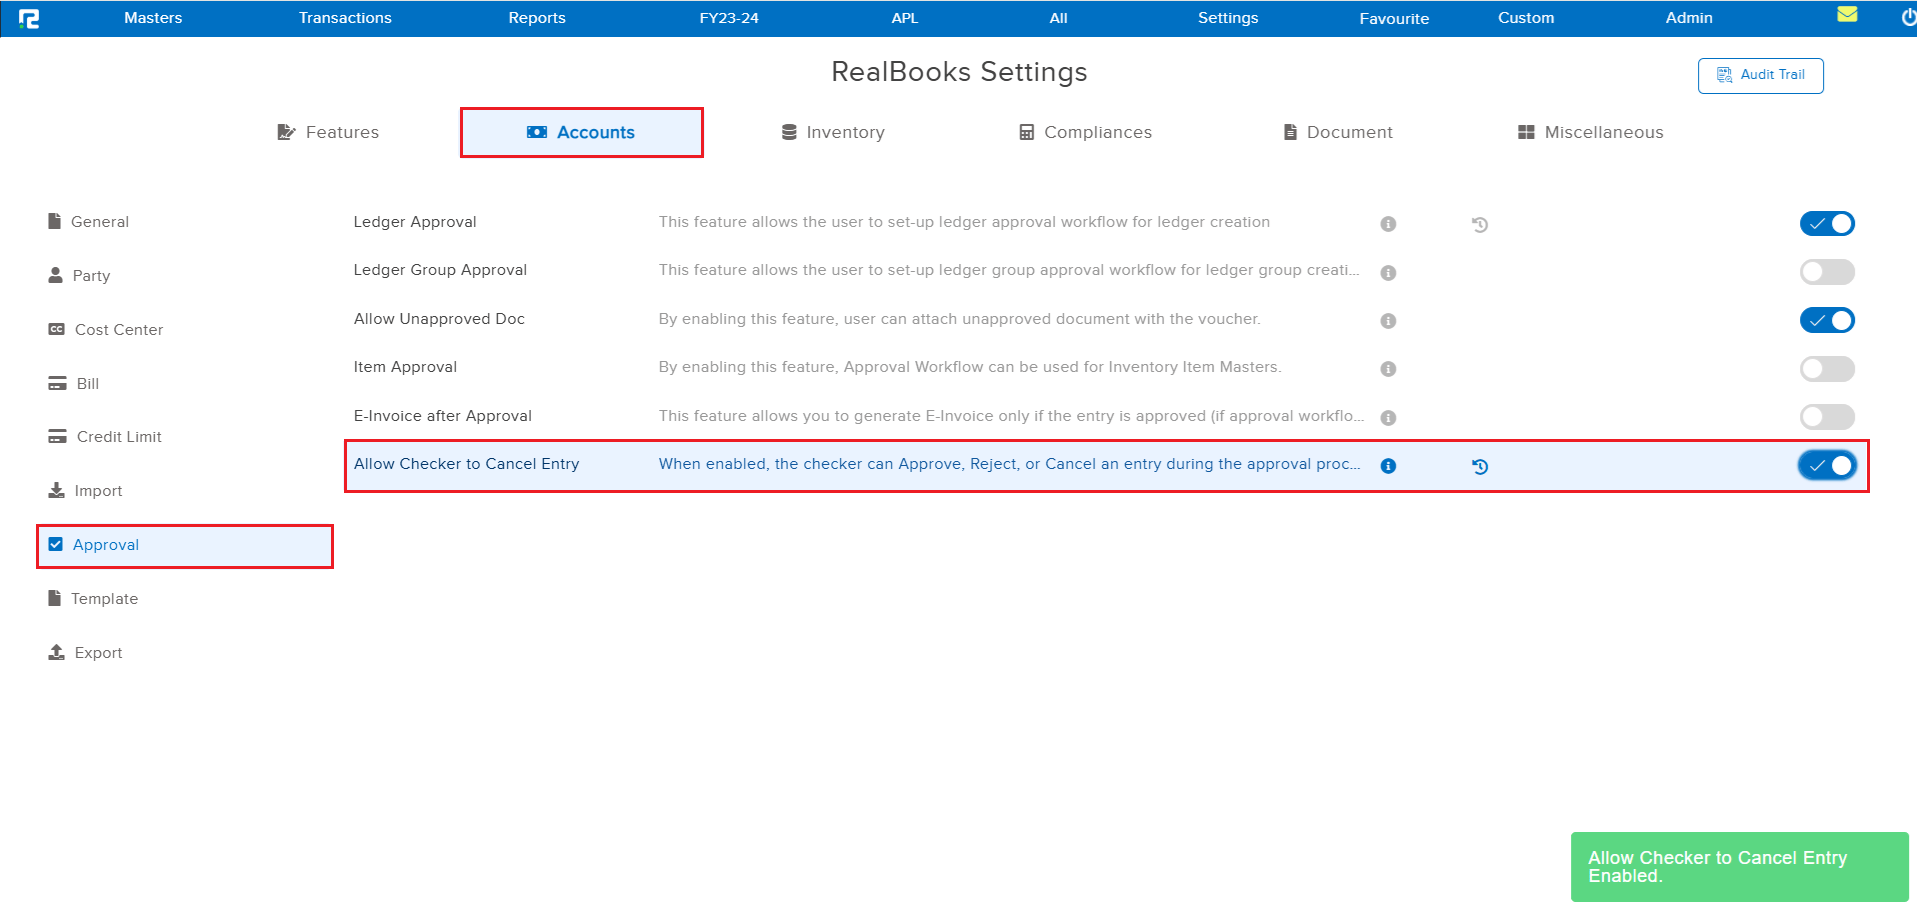Open the Transactions menu
Image resolution: width=1917 pixels, height=907 pixels.
345,18
